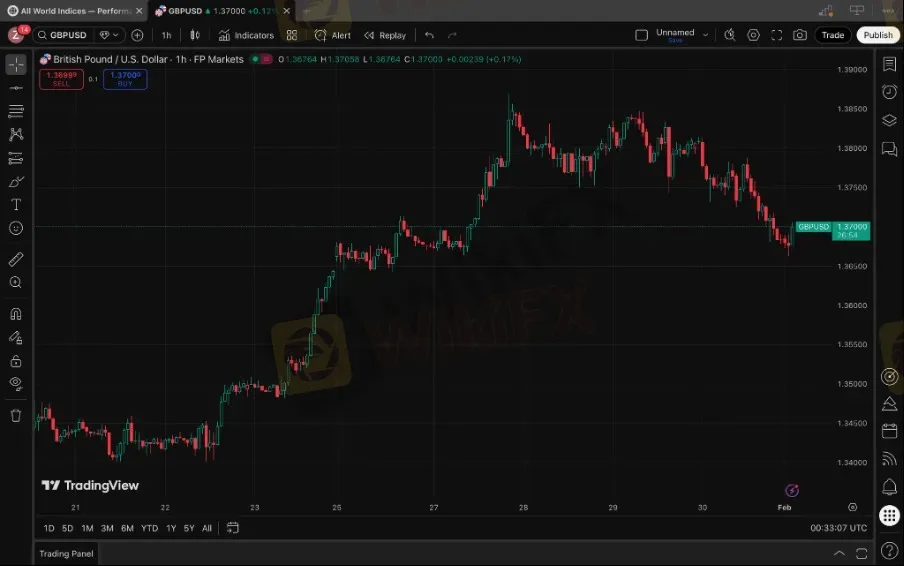This screenshot has width=904, height=566.
Task: Click the Publish button
Action: pyautogui.click(x=877, y=35)
